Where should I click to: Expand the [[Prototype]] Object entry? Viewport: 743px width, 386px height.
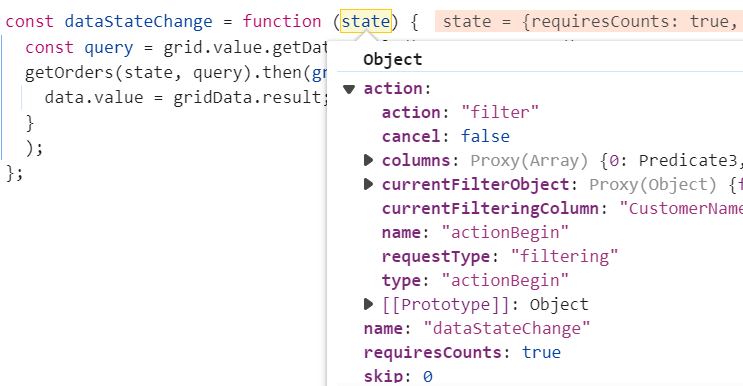(368, 304)
